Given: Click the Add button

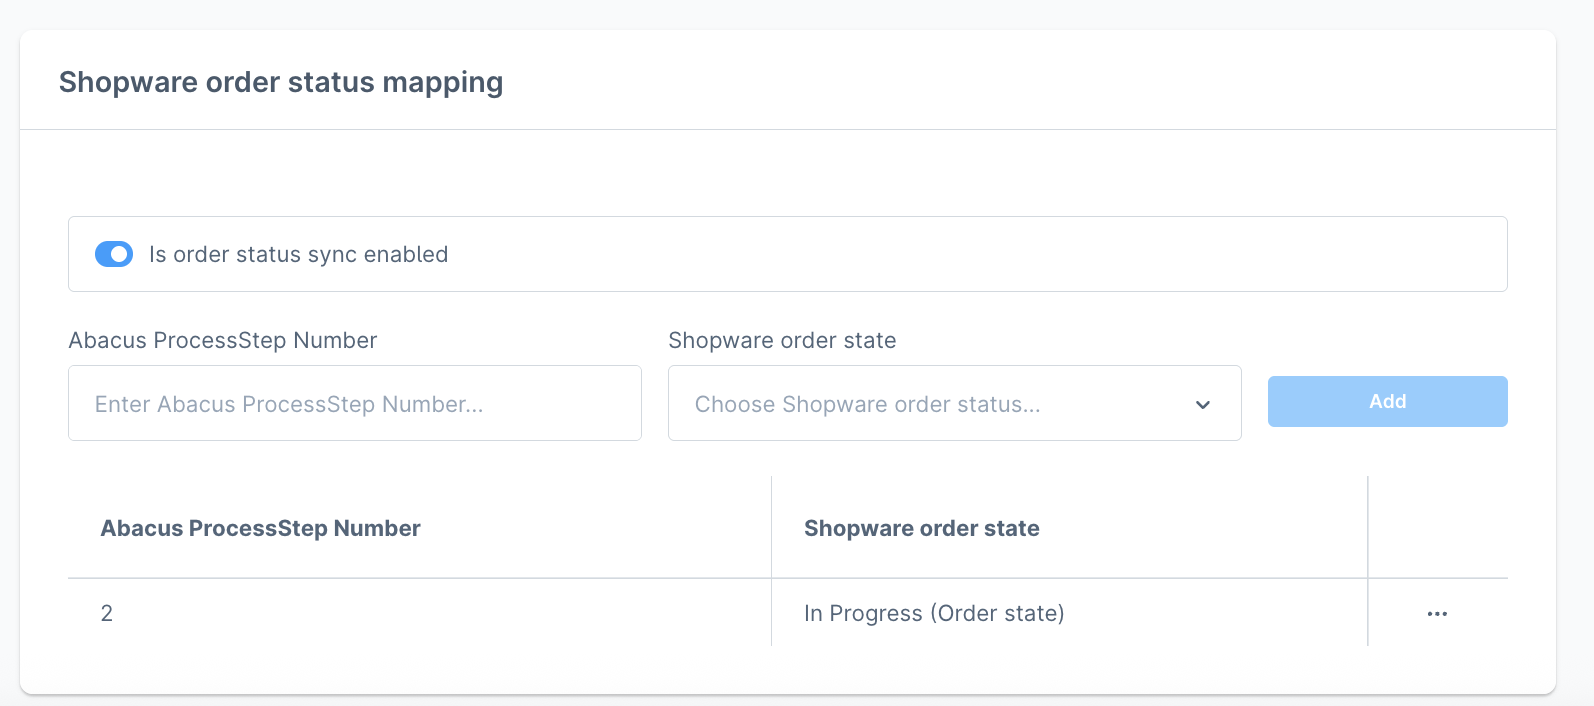Looking at the screenshot, I should pyautogui.click(x=1387, y=401).
